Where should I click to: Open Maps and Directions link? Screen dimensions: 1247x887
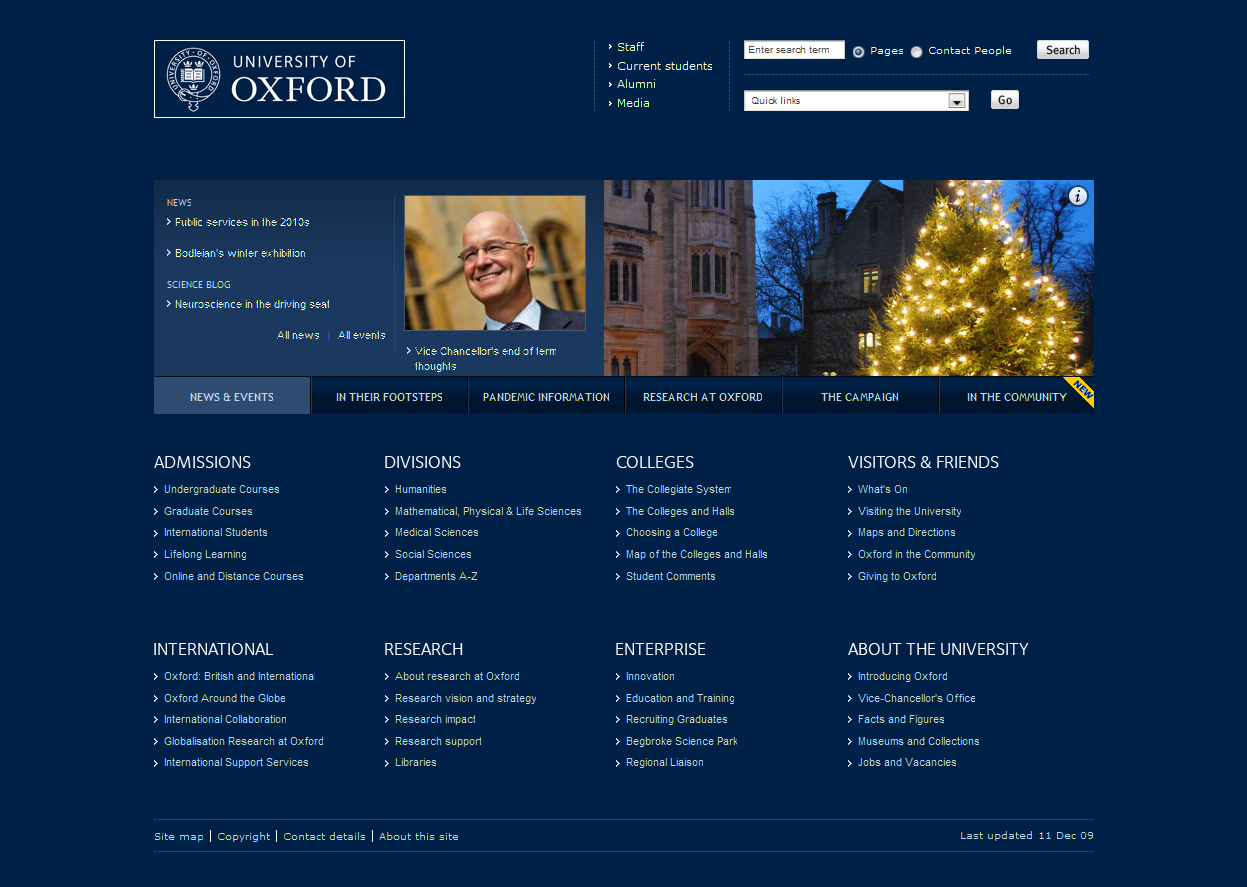(906, 533)
